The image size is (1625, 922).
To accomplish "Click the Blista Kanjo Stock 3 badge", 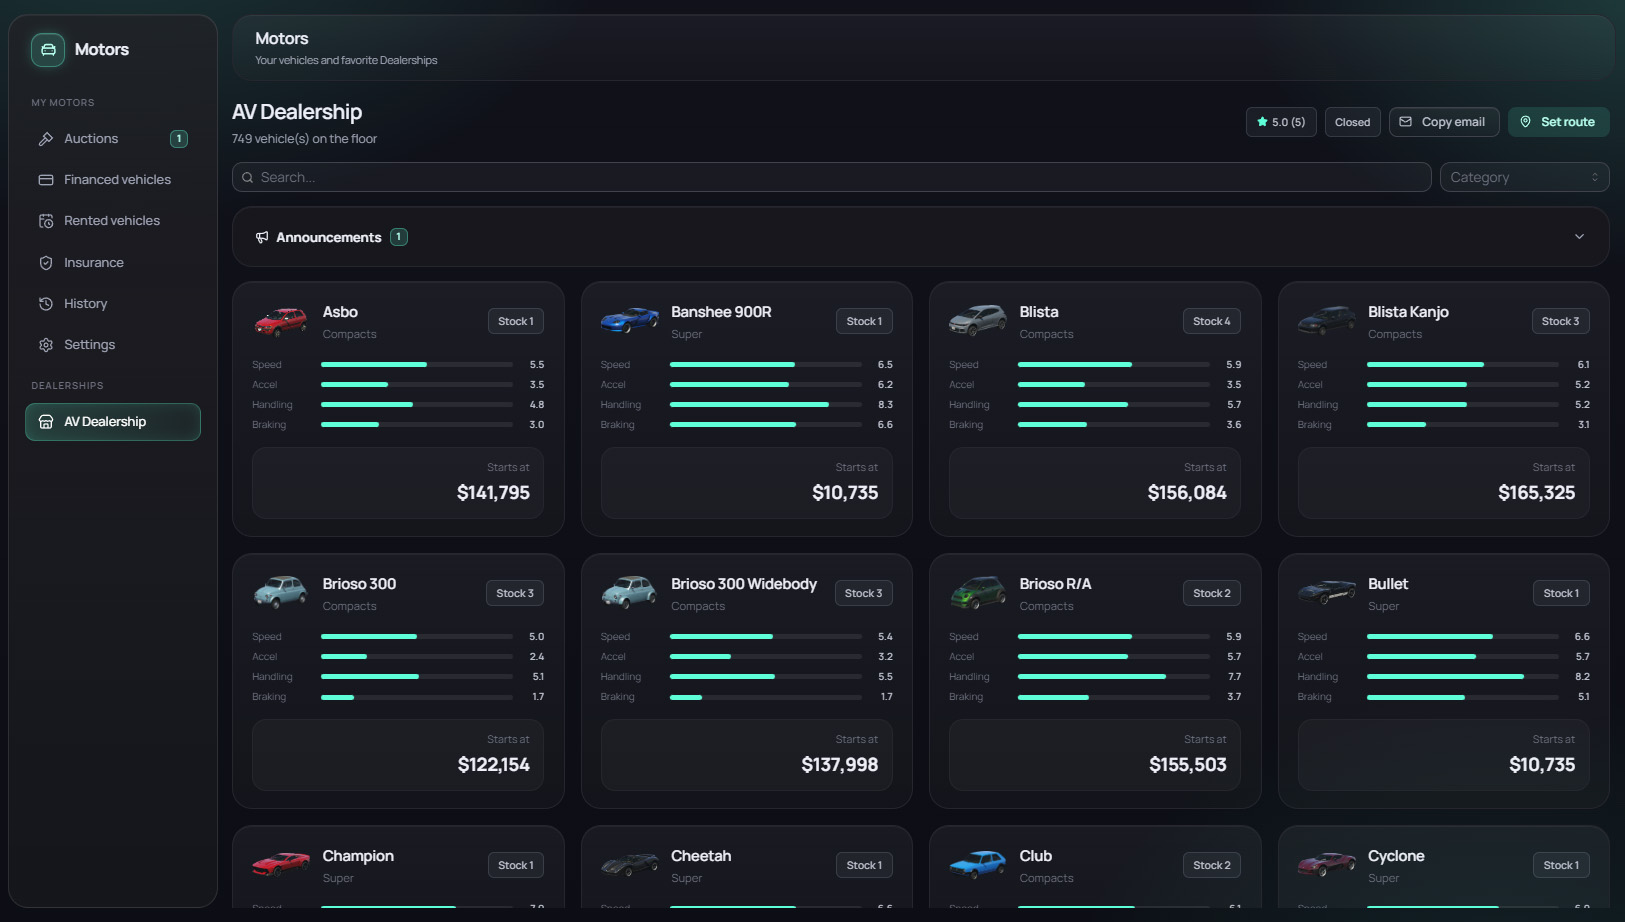I will (x=1560, y=321).
